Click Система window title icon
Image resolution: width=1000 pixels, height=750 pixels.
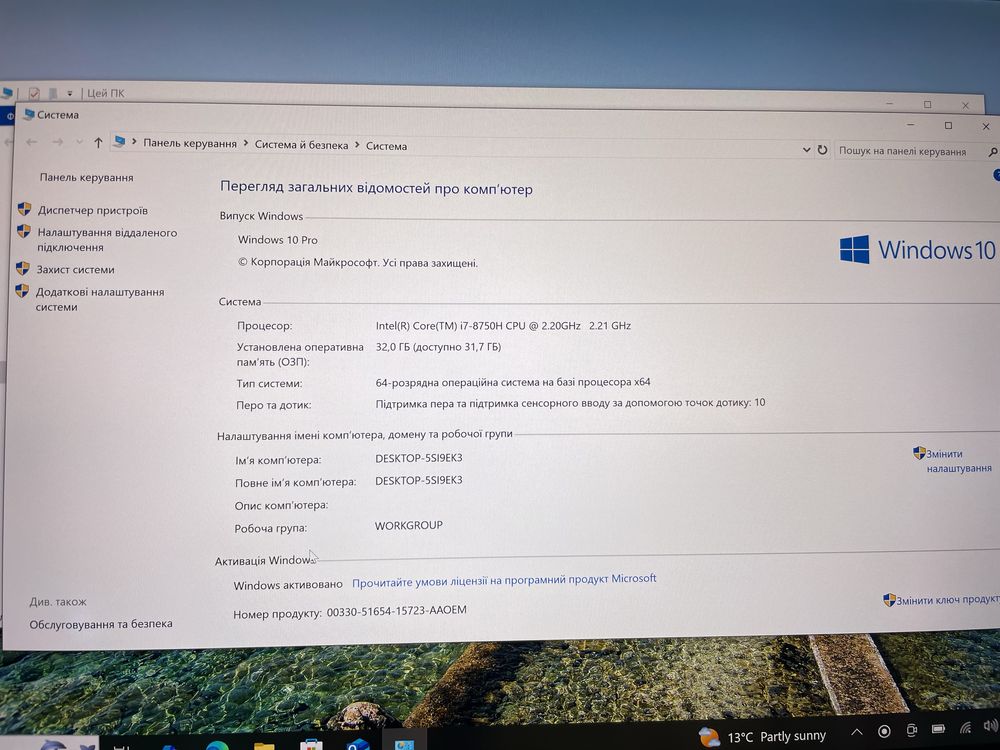tap(28, 114)
